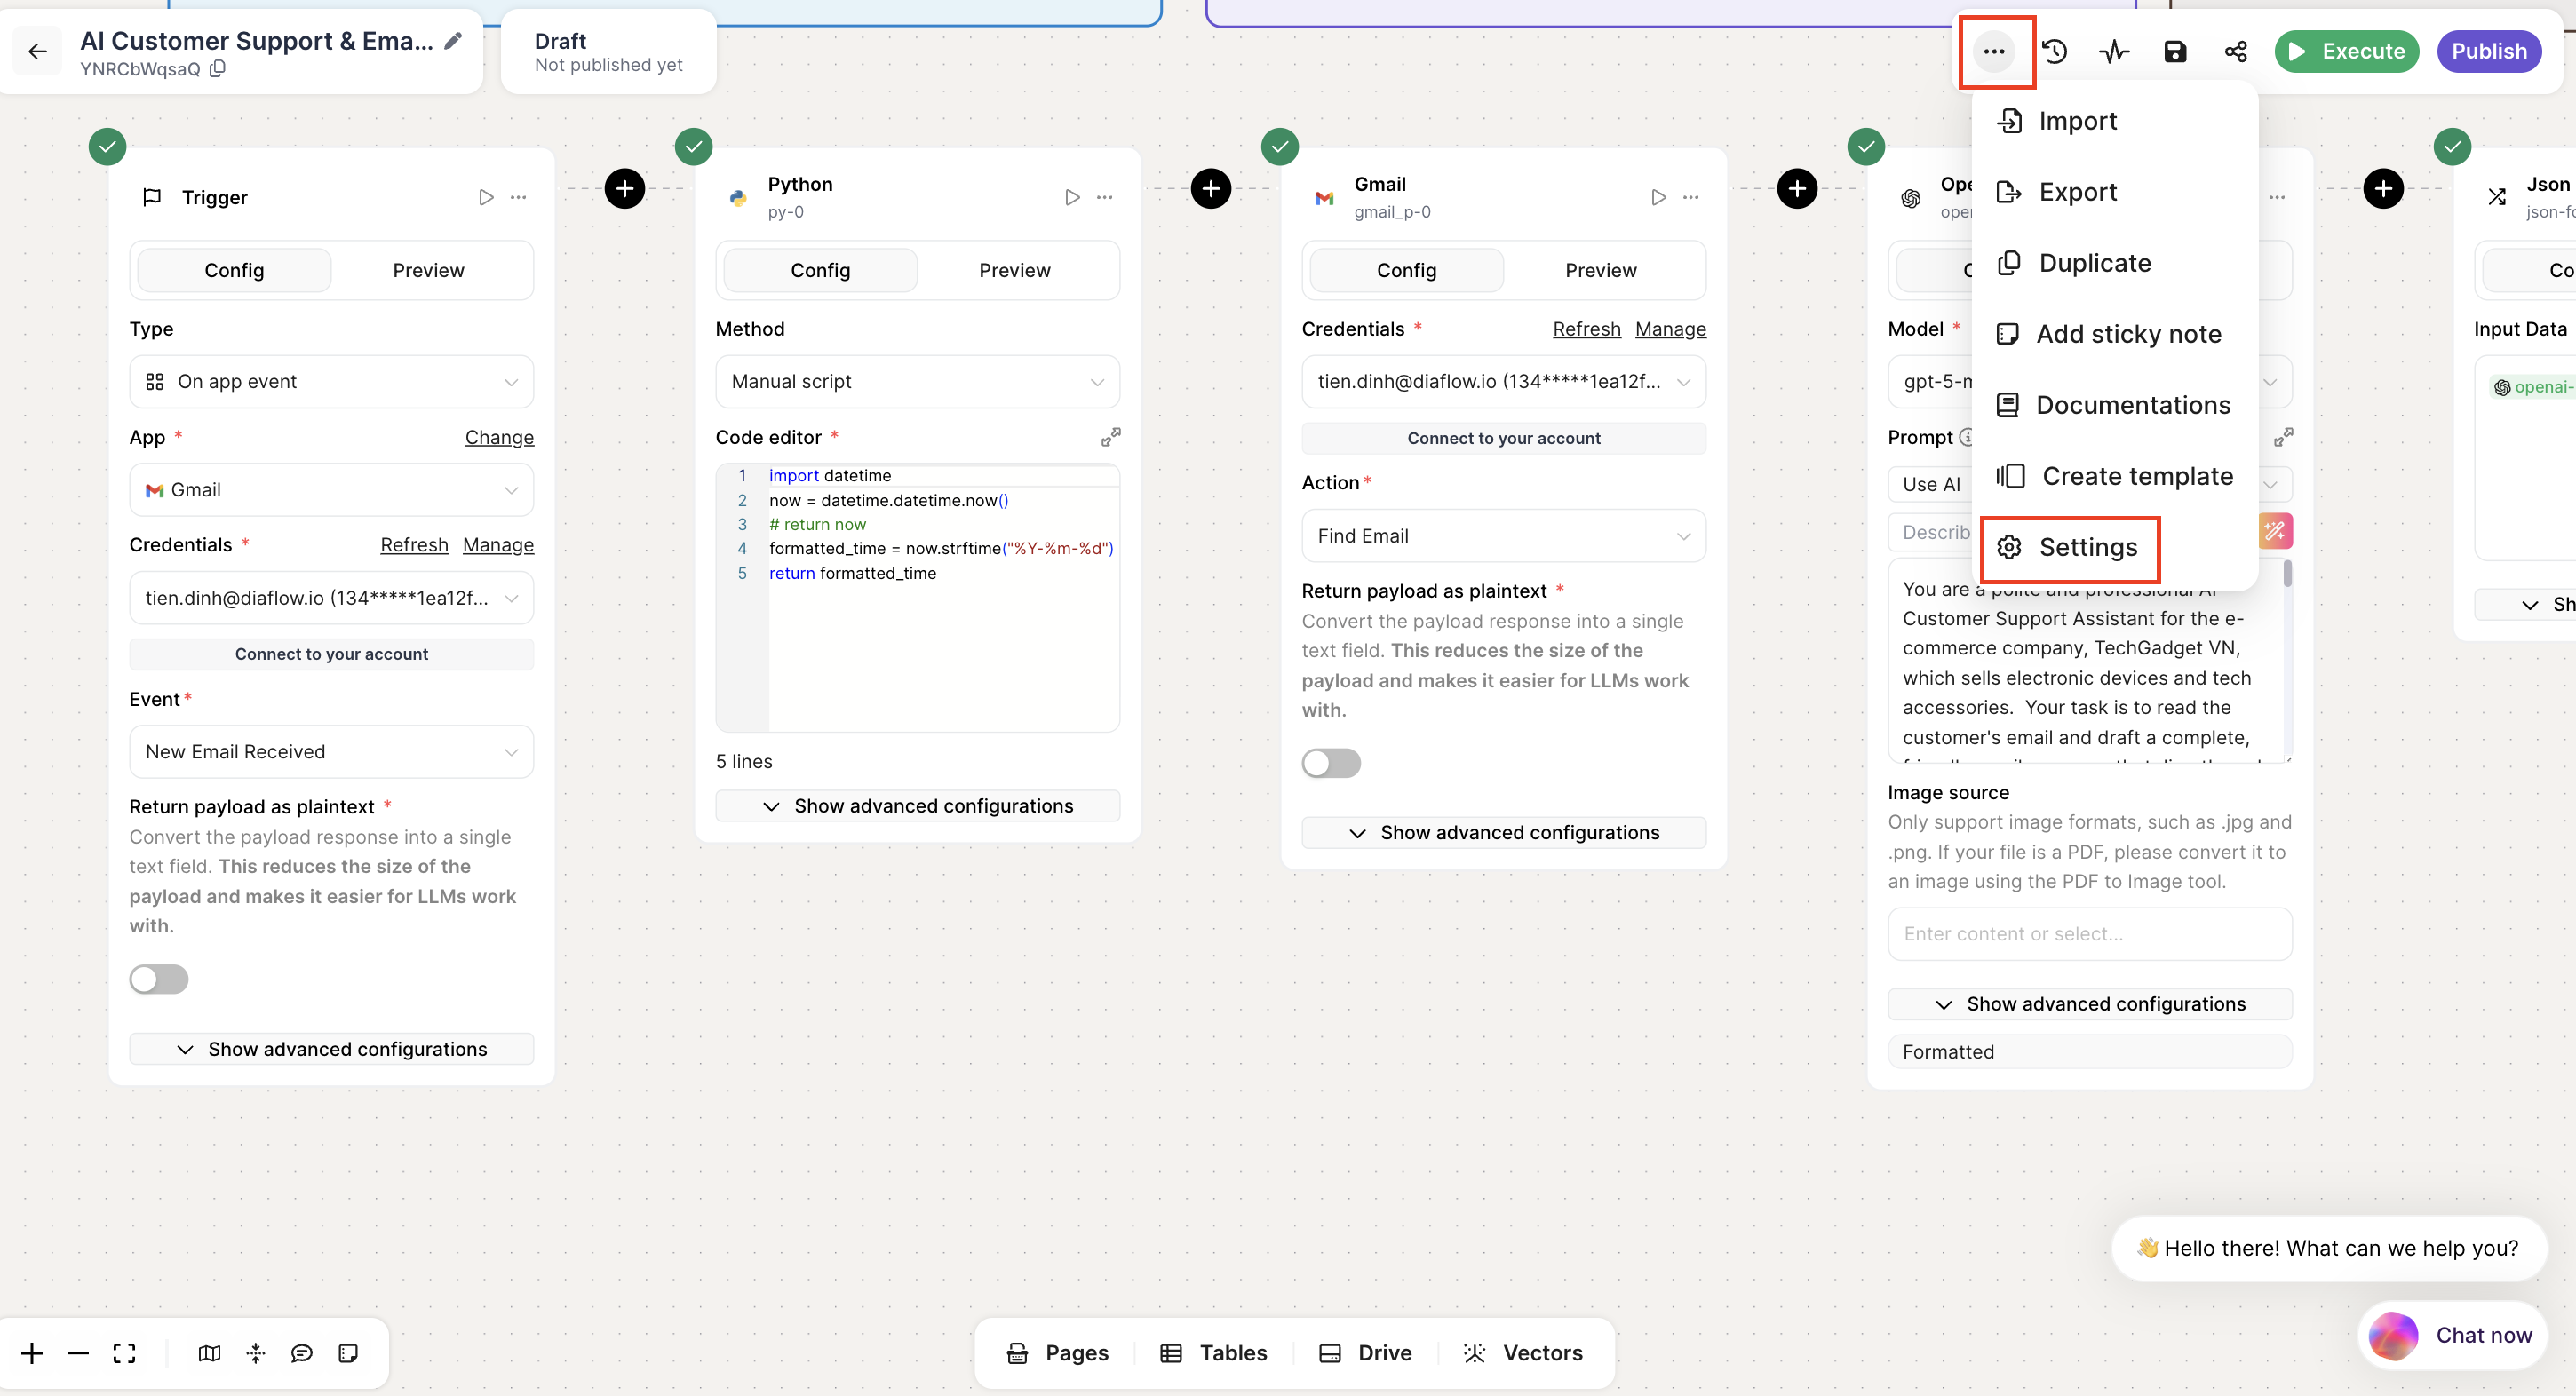Click Change link next to App

coord(499,437)
